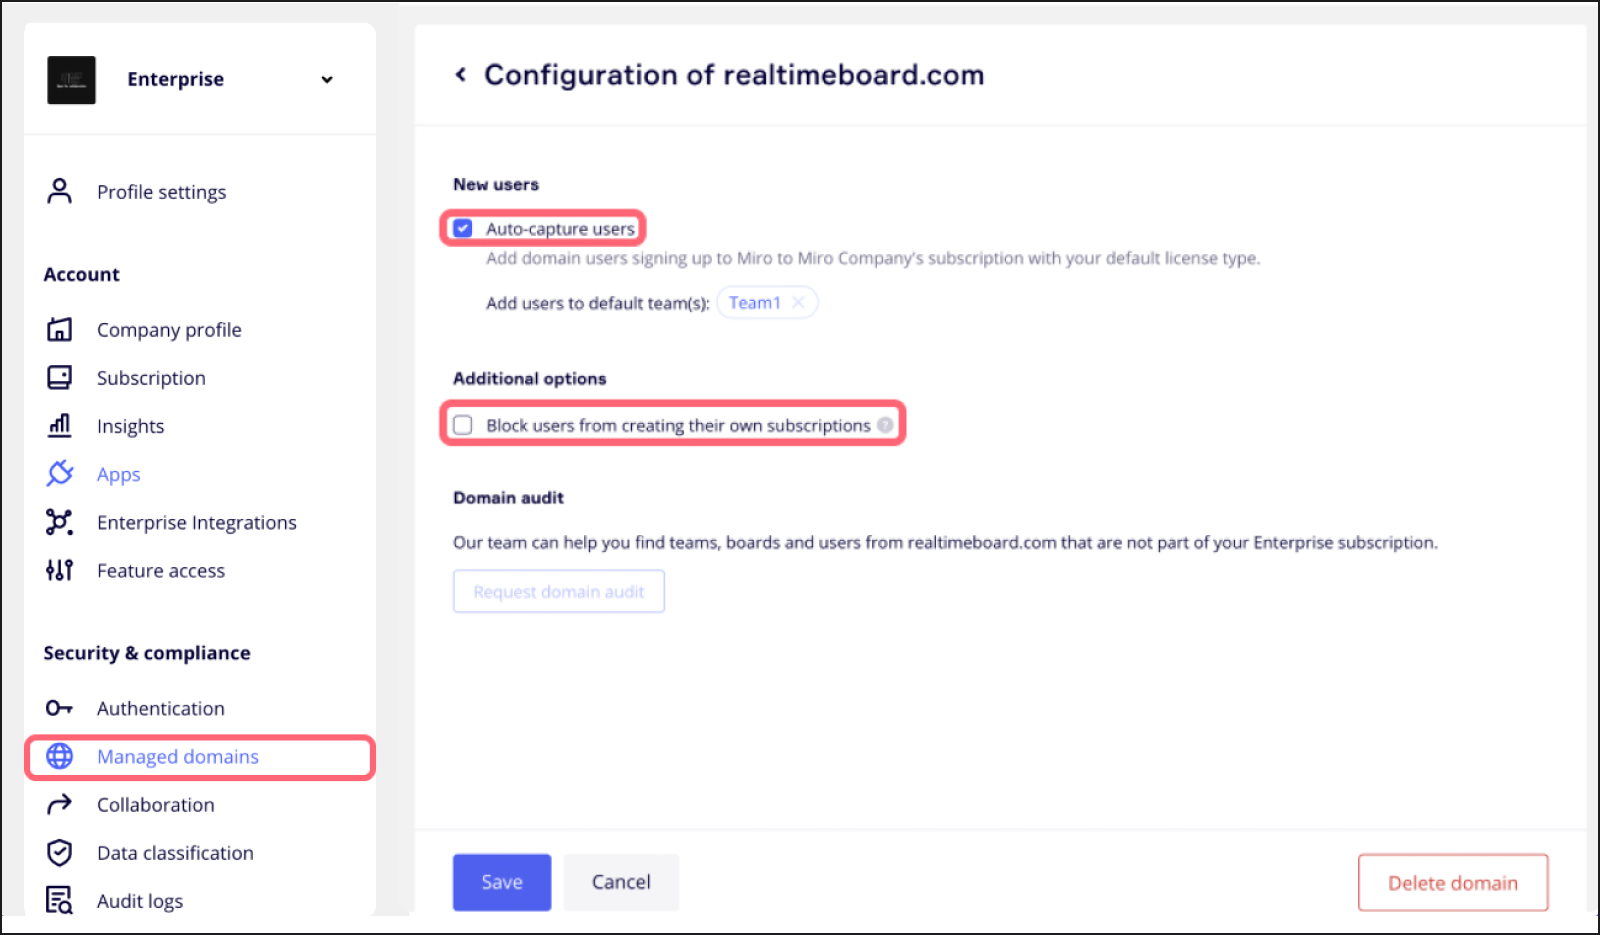Select the Profile settings person icon
Screen dimensions: 1600x935
60,191
